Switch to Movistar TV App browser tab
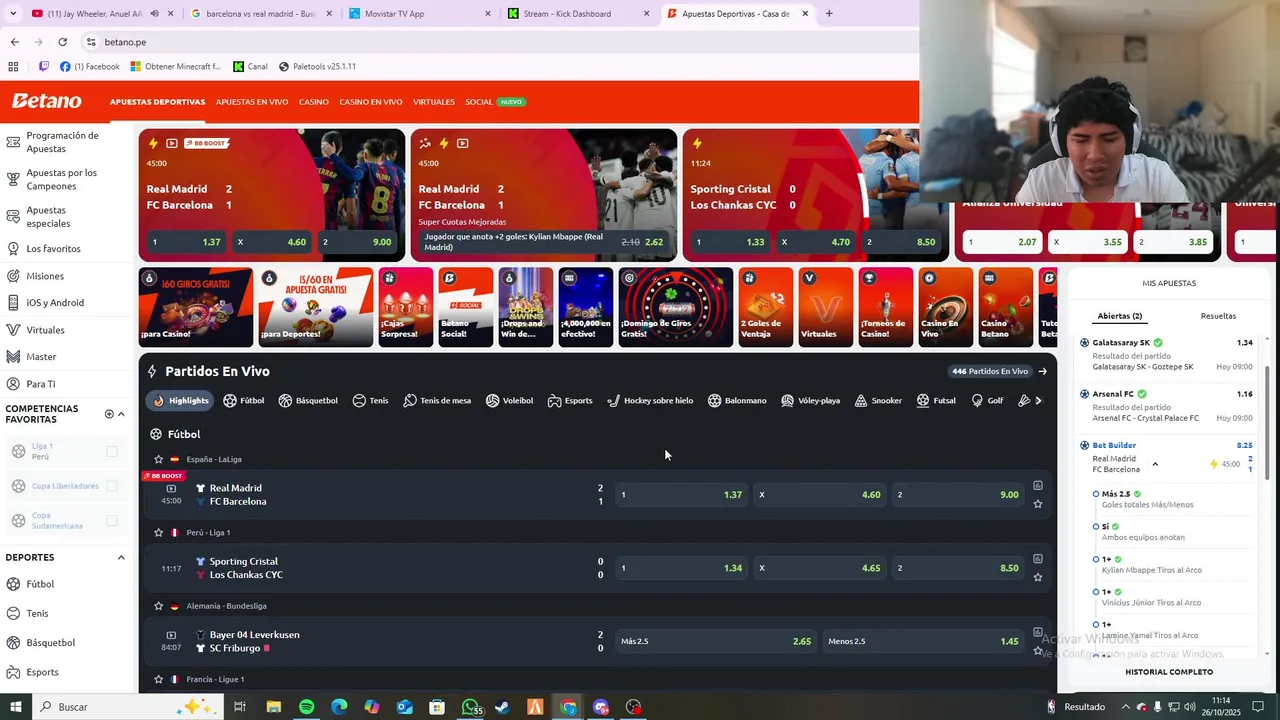This screenshot has height=720, width=1280. [x=420, y=14]
